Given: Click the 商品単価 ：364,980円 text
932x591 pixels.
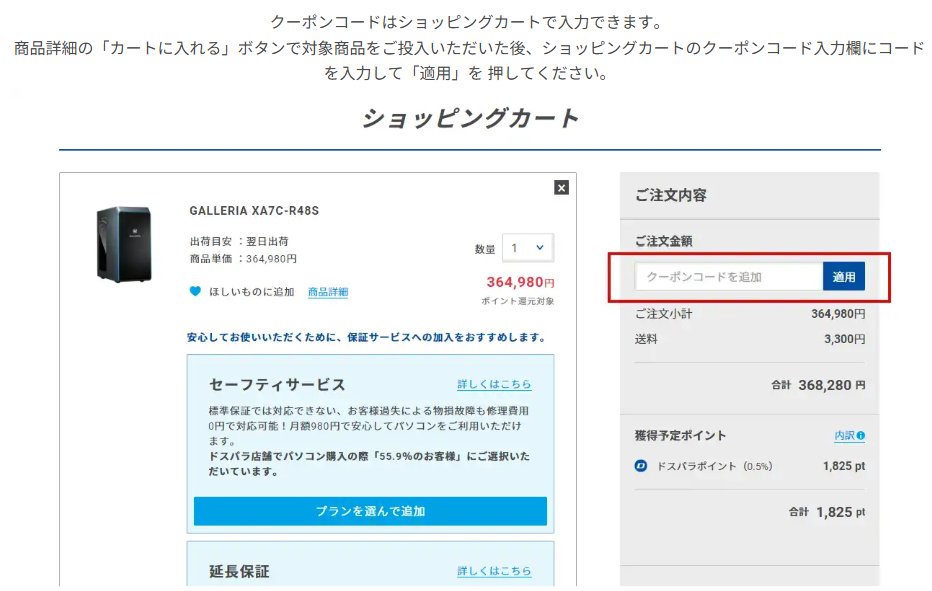Looking at the screenshot, I should (243, 259).
